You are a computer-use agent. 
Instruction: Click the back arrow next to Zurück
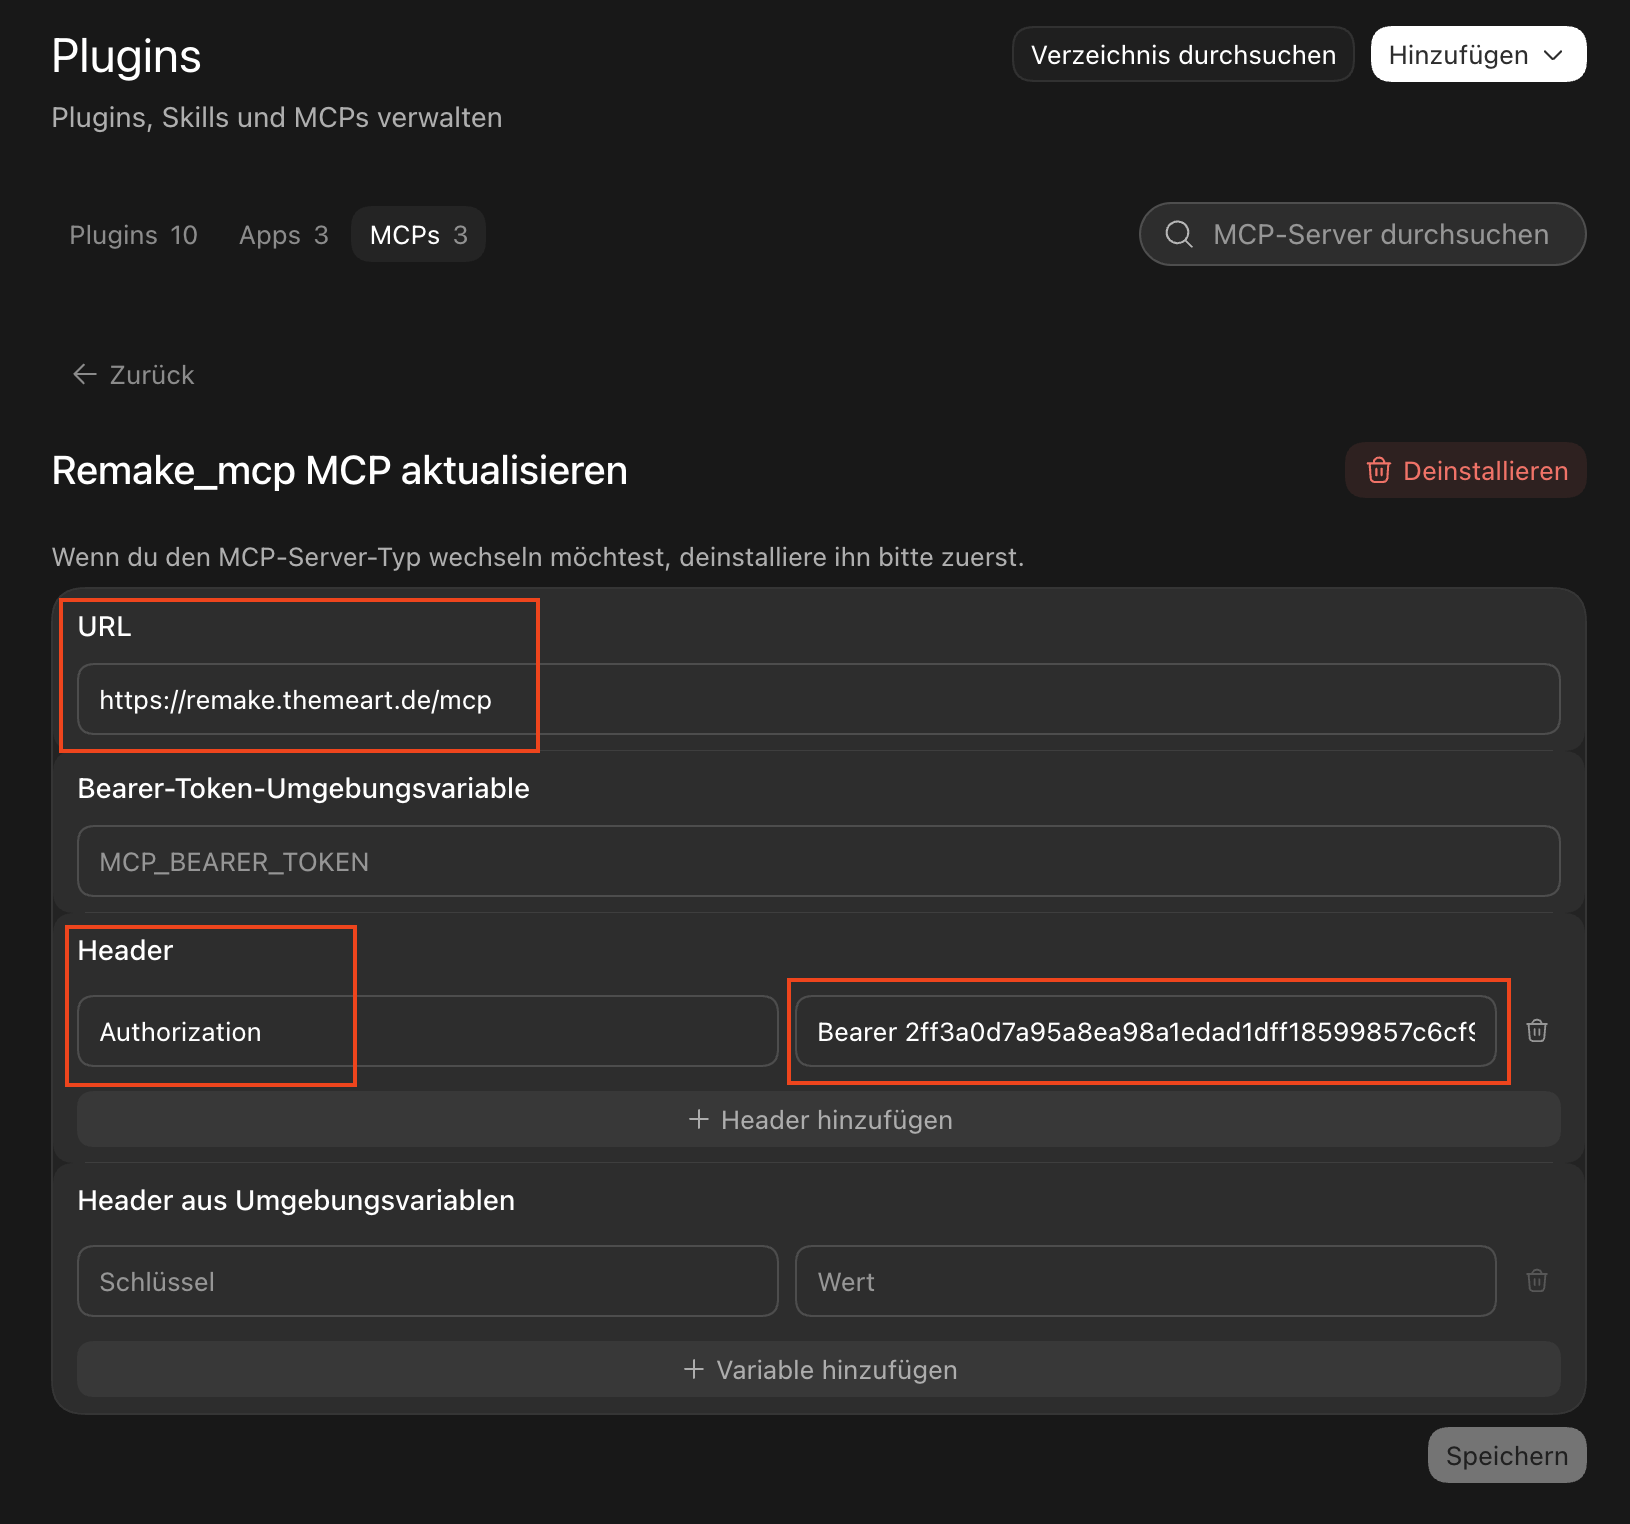pos(85,374)
